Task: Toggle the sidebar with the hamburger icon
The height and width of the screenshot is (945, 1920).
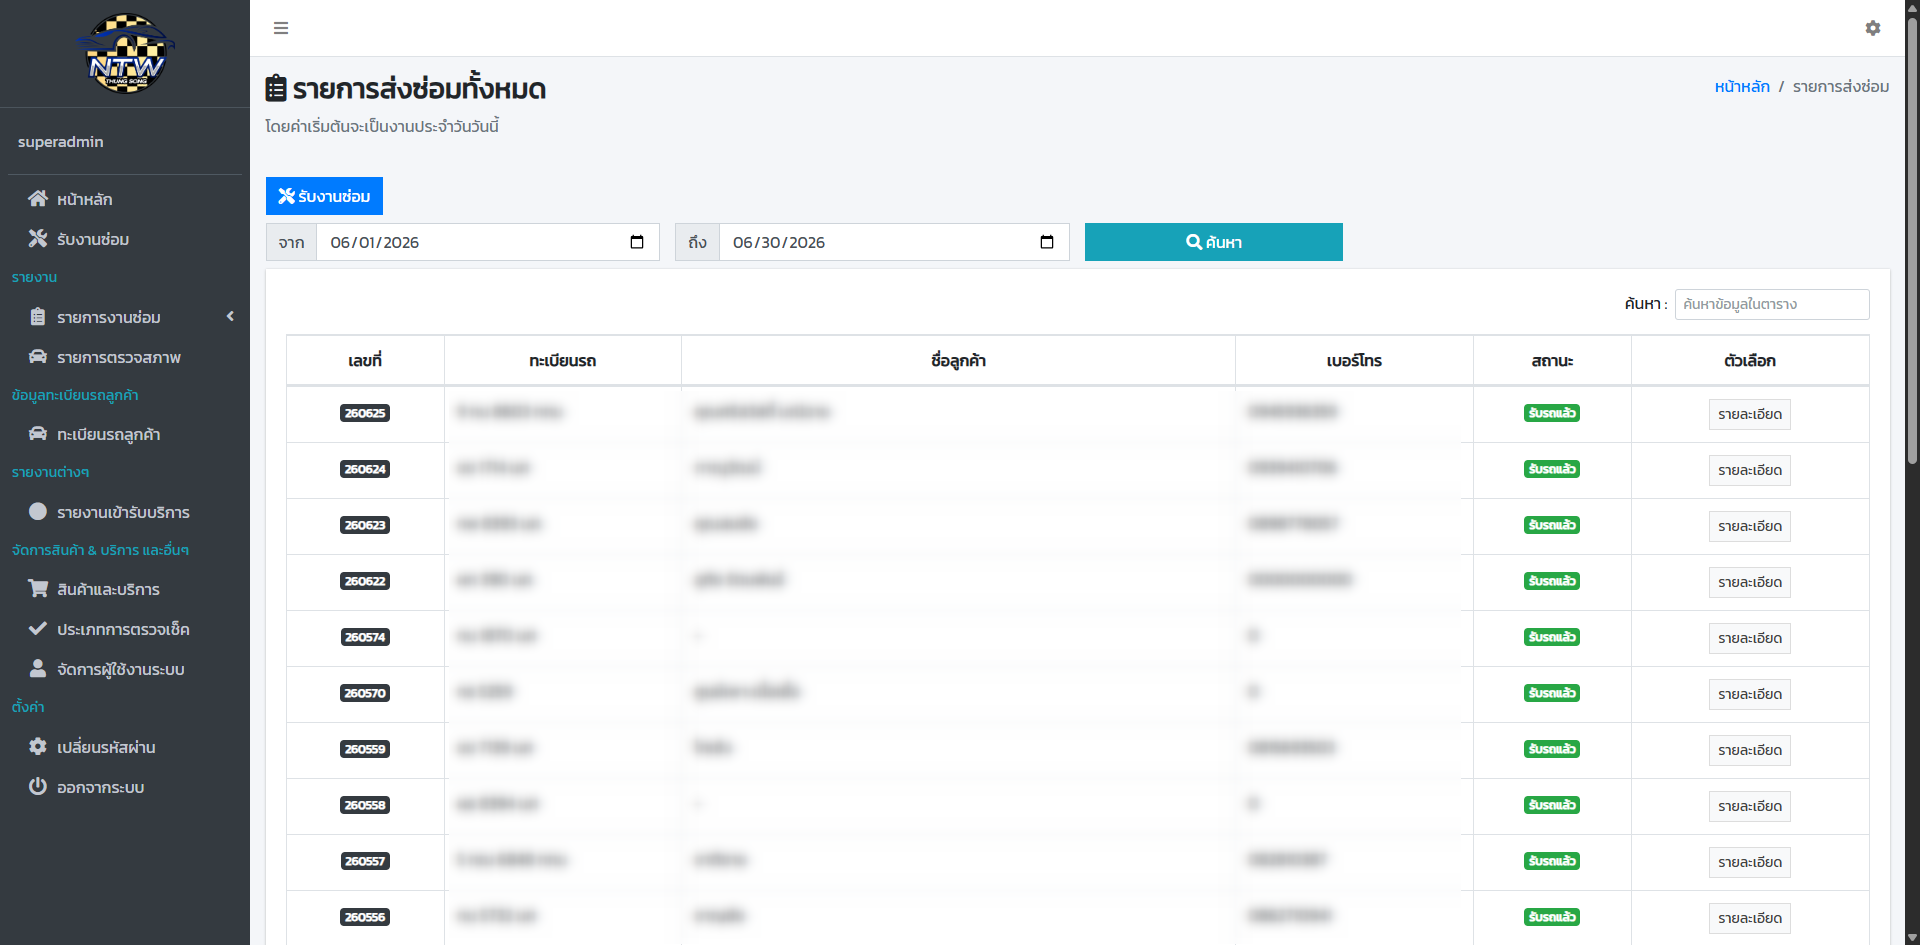Action: coord(281,28)
